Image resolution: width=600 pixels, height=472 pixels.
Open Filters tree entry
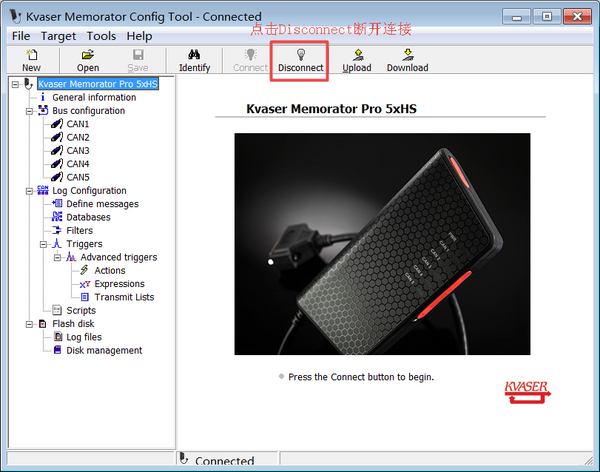click(80, 230)
